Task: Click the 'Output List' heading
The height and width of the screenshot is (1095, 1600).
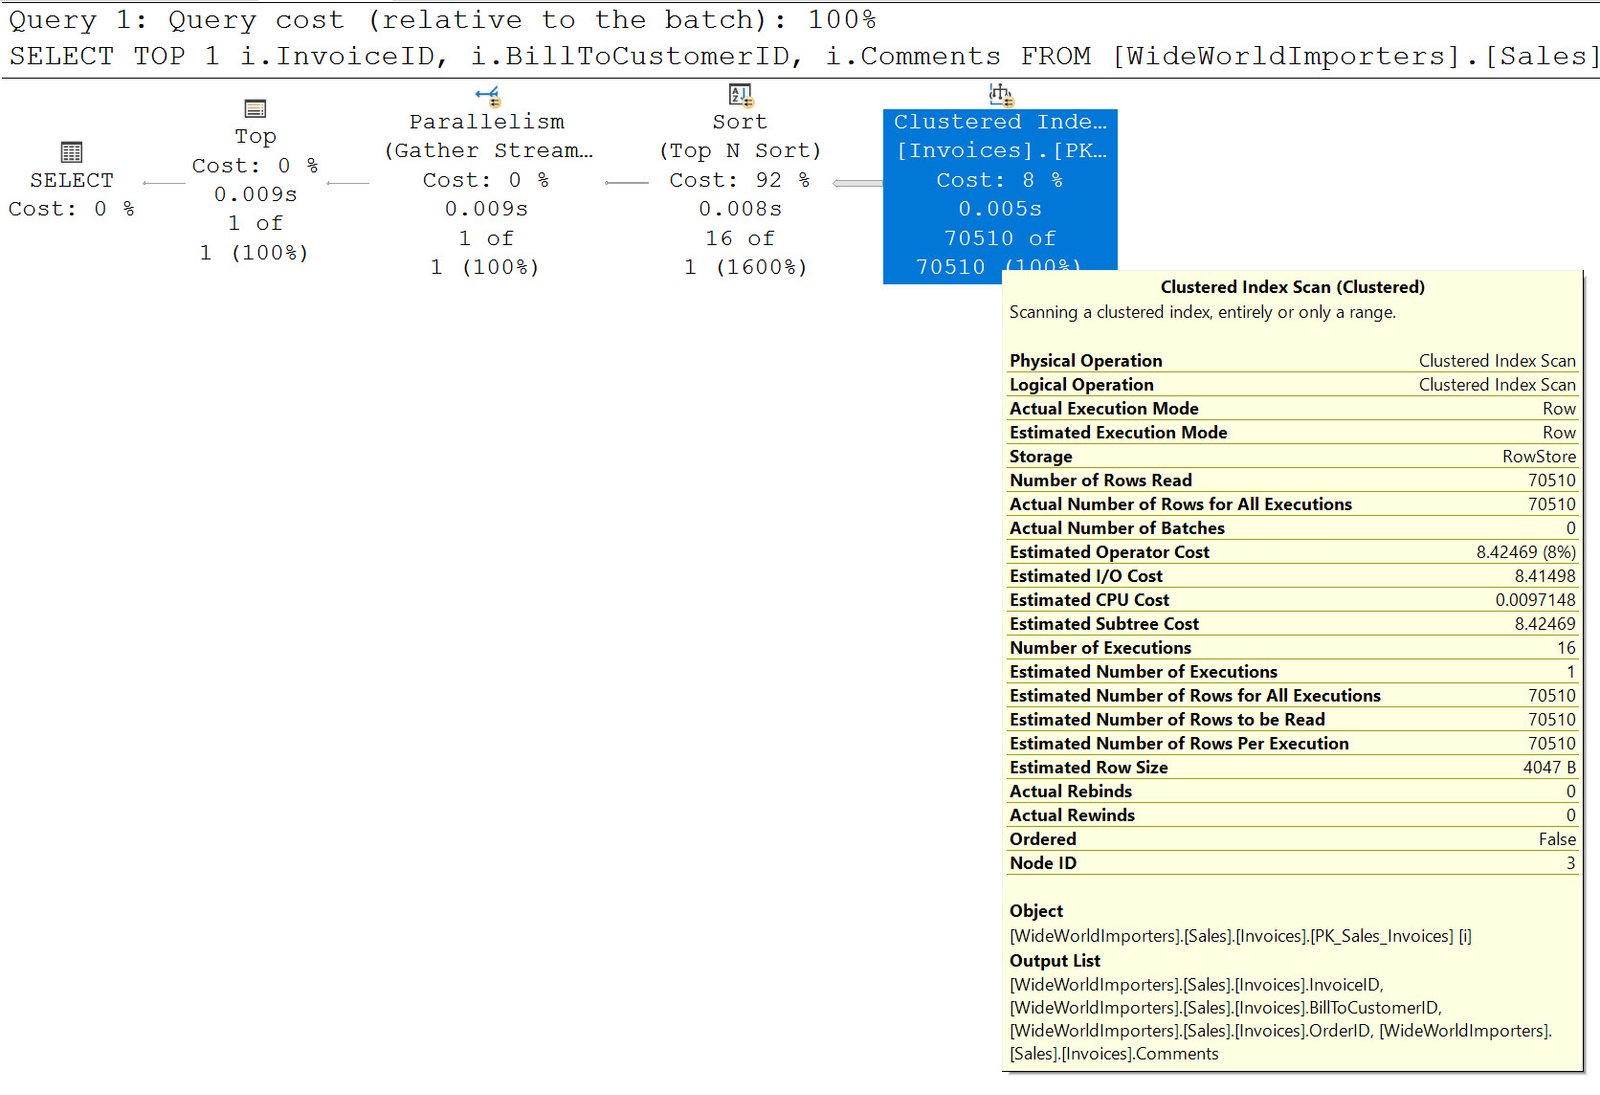Action: click(x=1054, y=962)
